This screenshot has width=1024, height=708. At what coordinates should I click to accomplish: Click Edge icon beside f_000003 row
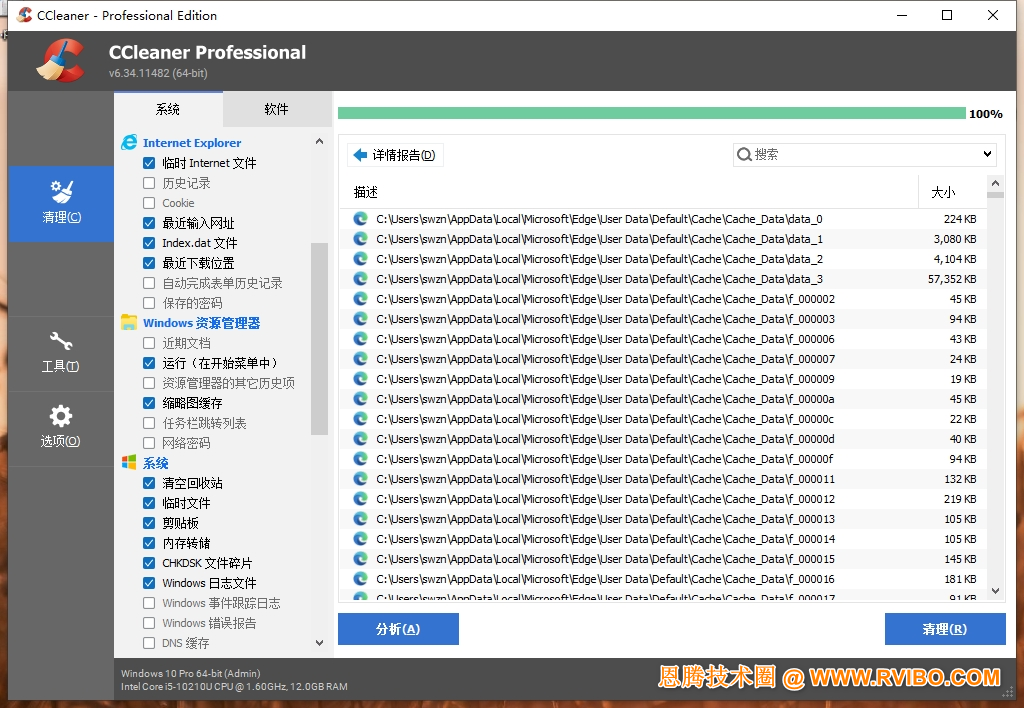click(360, 319)
